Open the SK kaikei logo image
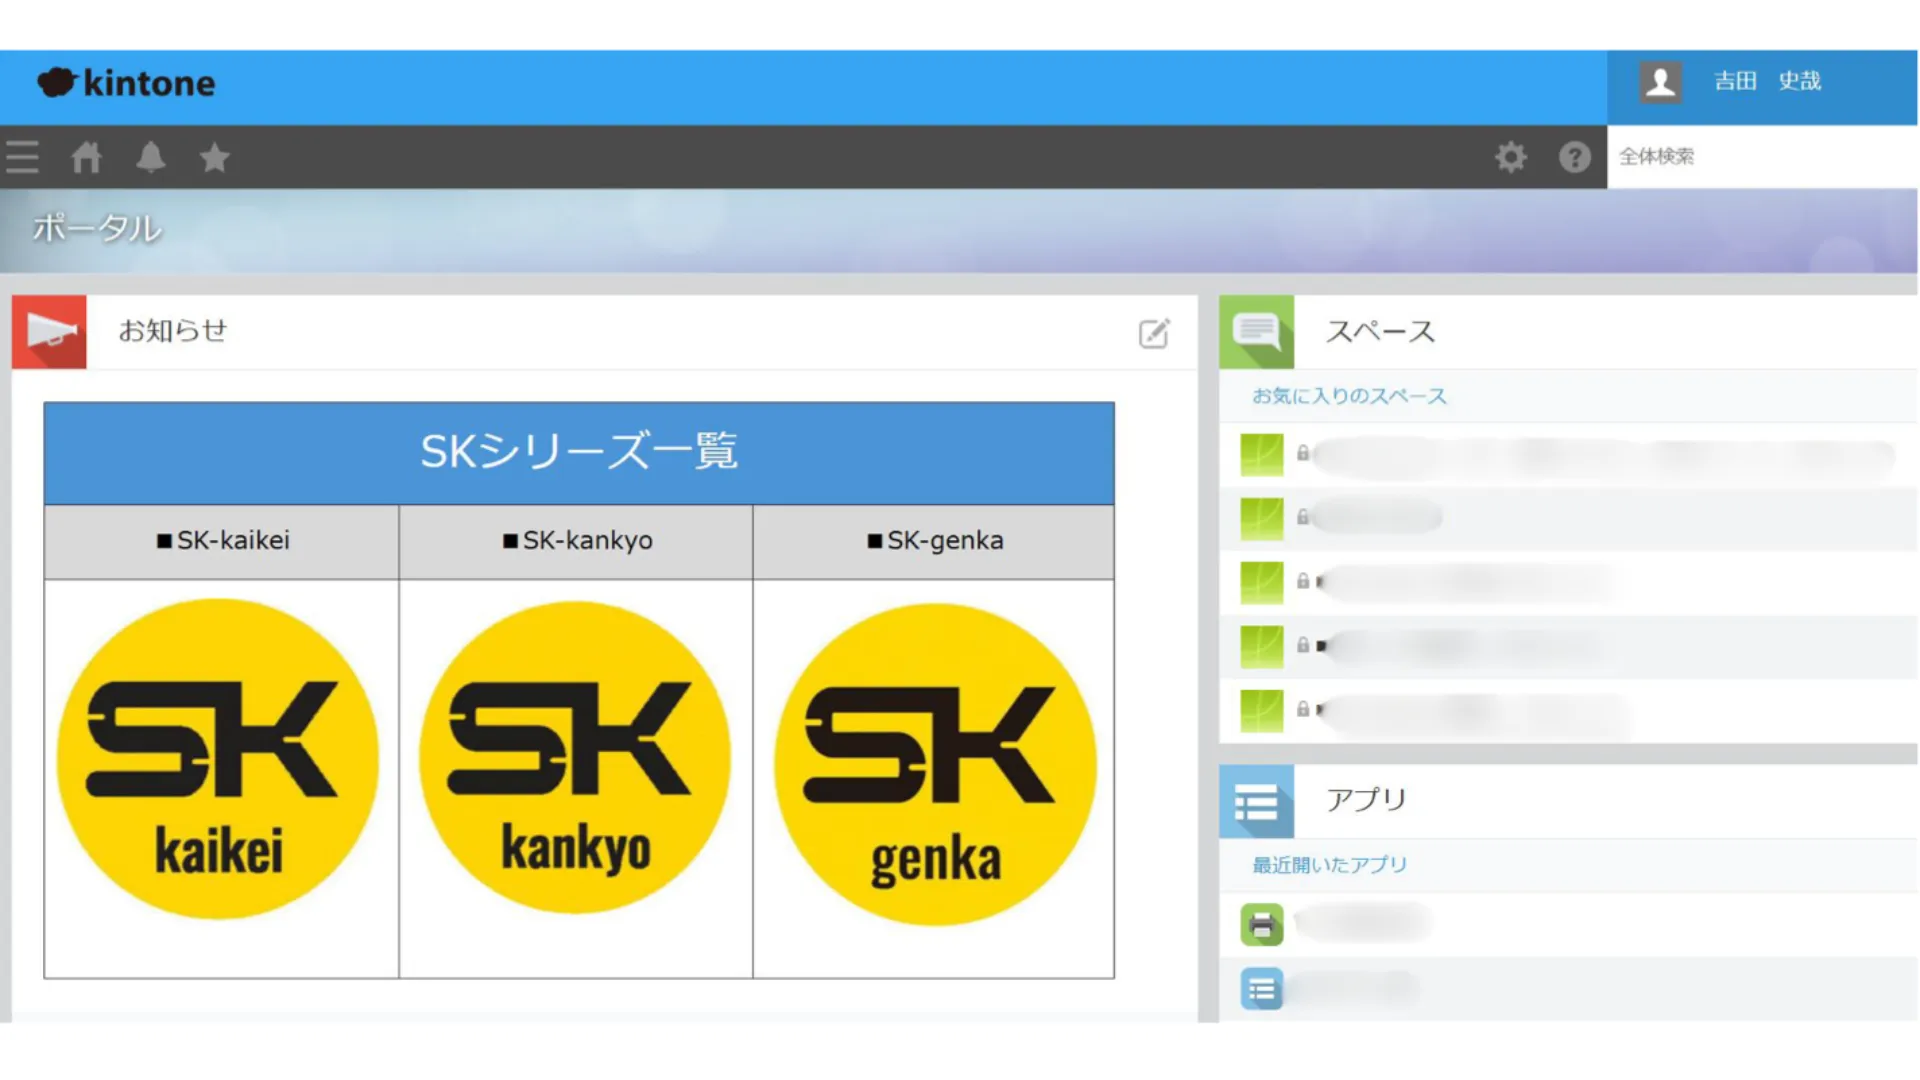 [218, 759]
